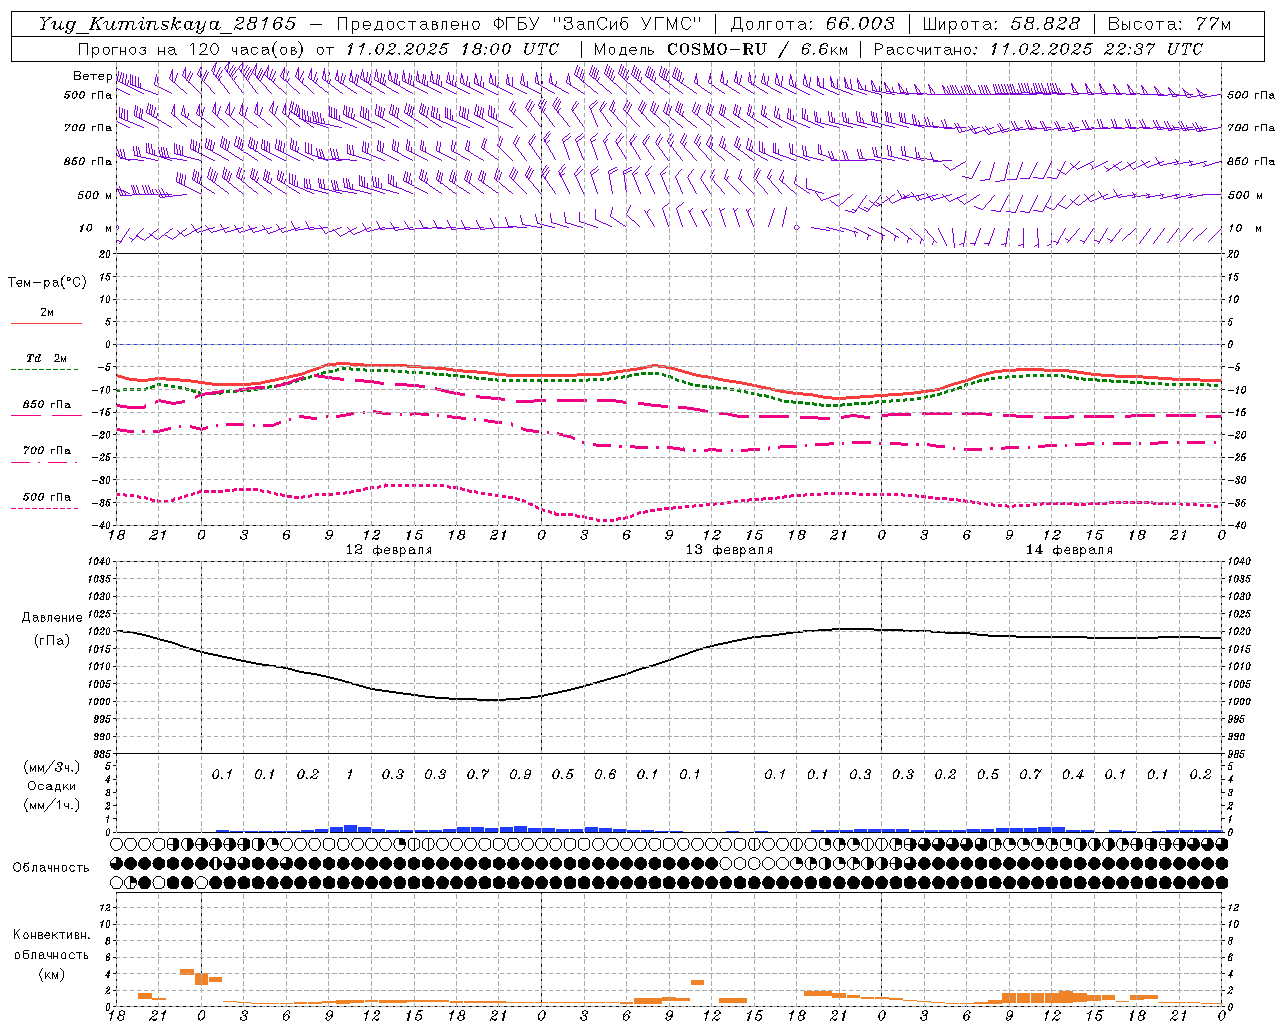Click the (мм/1ч.) precipitation unit label
1280x1024 pixels.
click(x=52, y=805)
